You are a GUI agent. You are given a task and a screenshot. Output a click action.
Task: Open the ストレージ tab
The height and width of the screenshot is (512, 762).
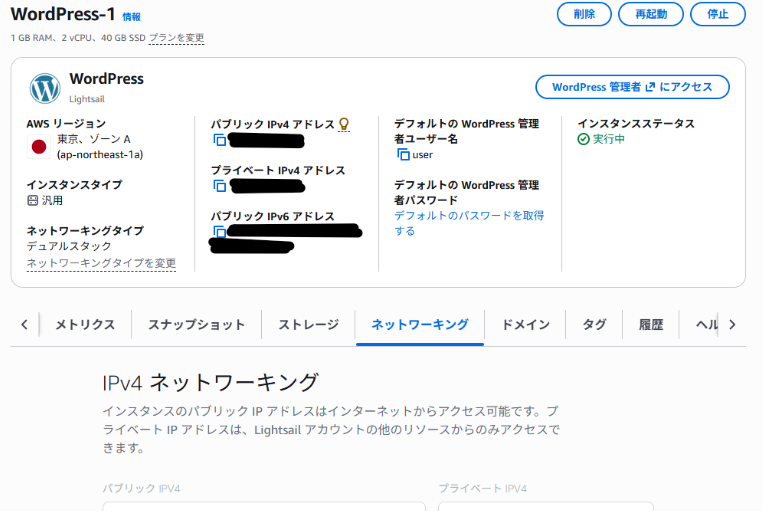[309, 324]
